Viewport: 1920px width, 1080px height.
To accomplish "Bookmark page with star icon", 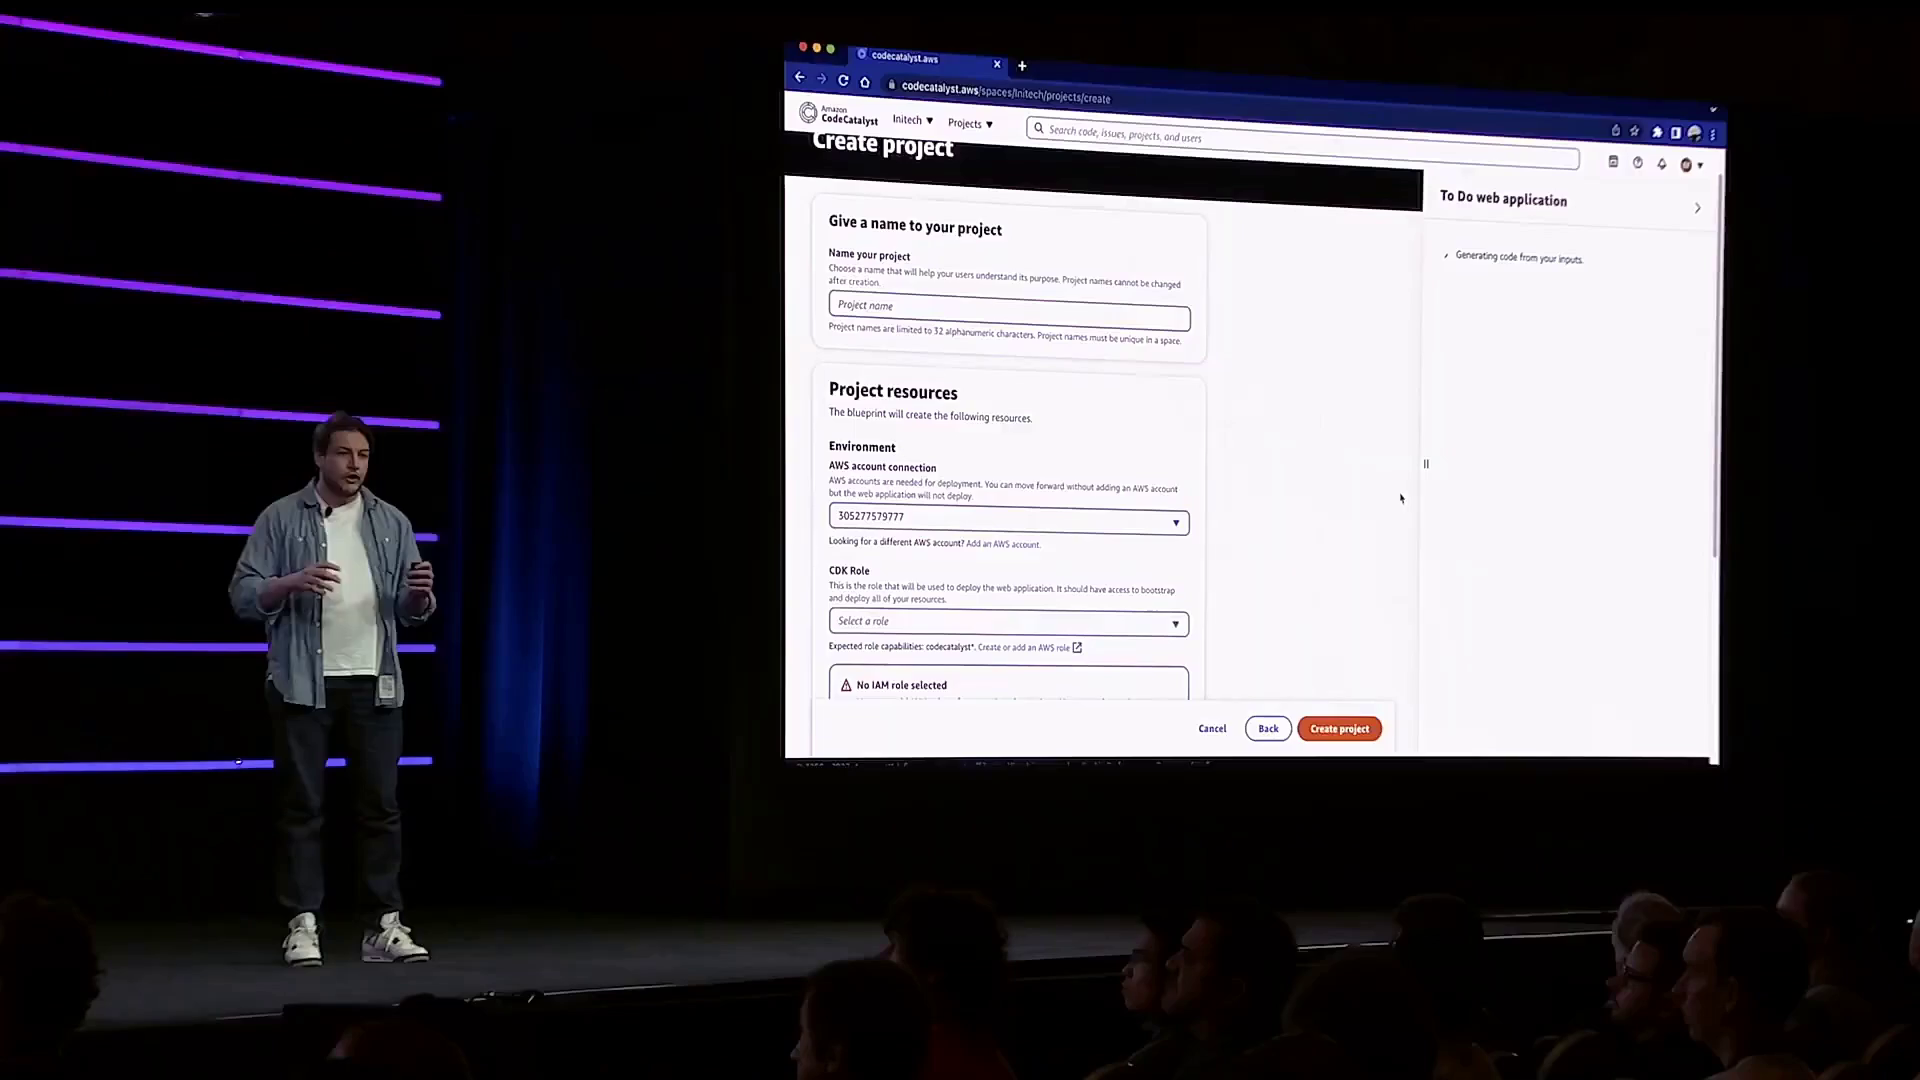I will (1635, 131).
